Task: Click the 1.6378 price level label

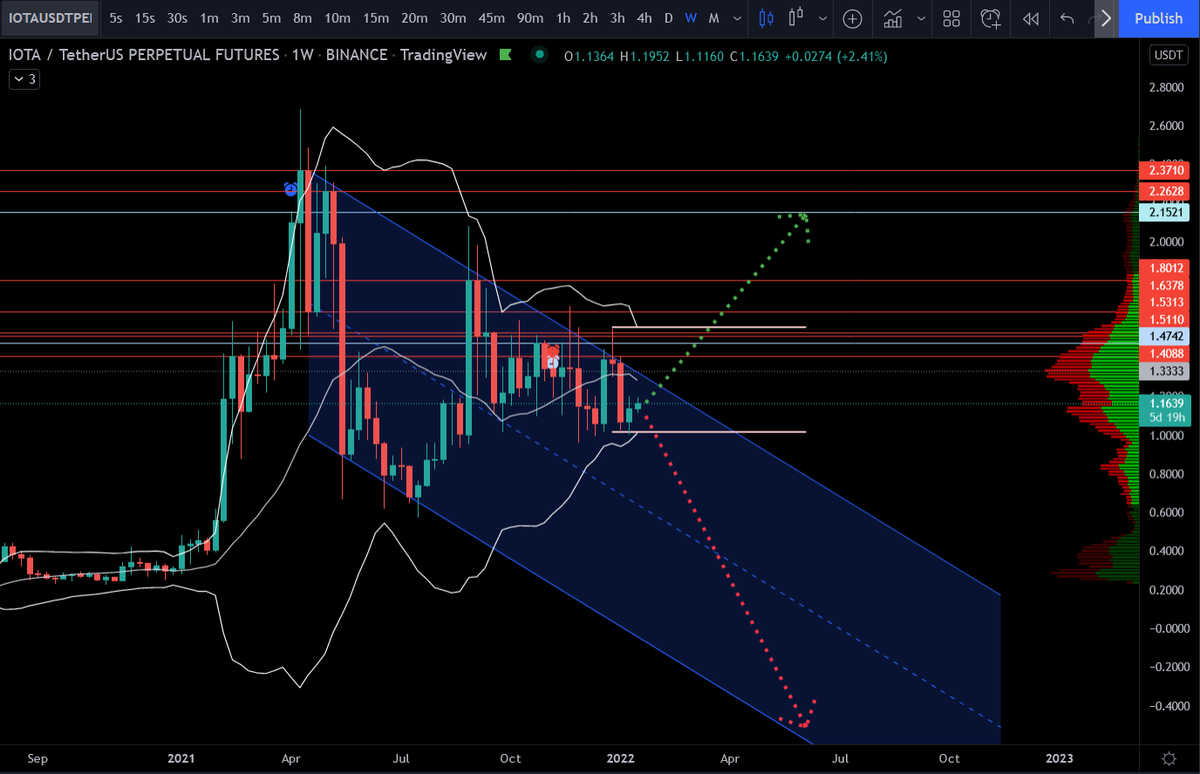Action: [1164, 285]
